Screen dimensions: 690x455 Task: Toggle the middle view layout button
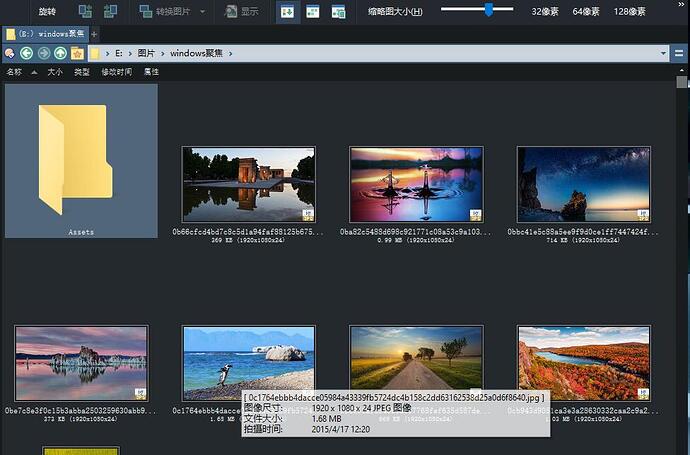pyautogui.click(x=313, y=12)
